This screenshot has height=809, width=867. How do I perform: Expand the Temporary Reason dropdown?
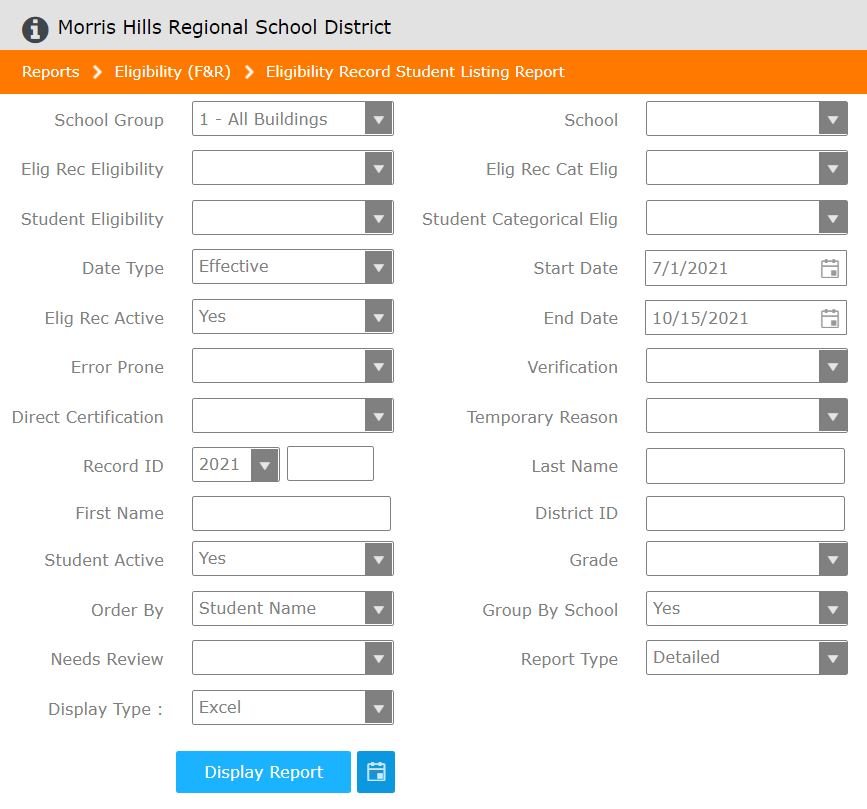(832, 416)
